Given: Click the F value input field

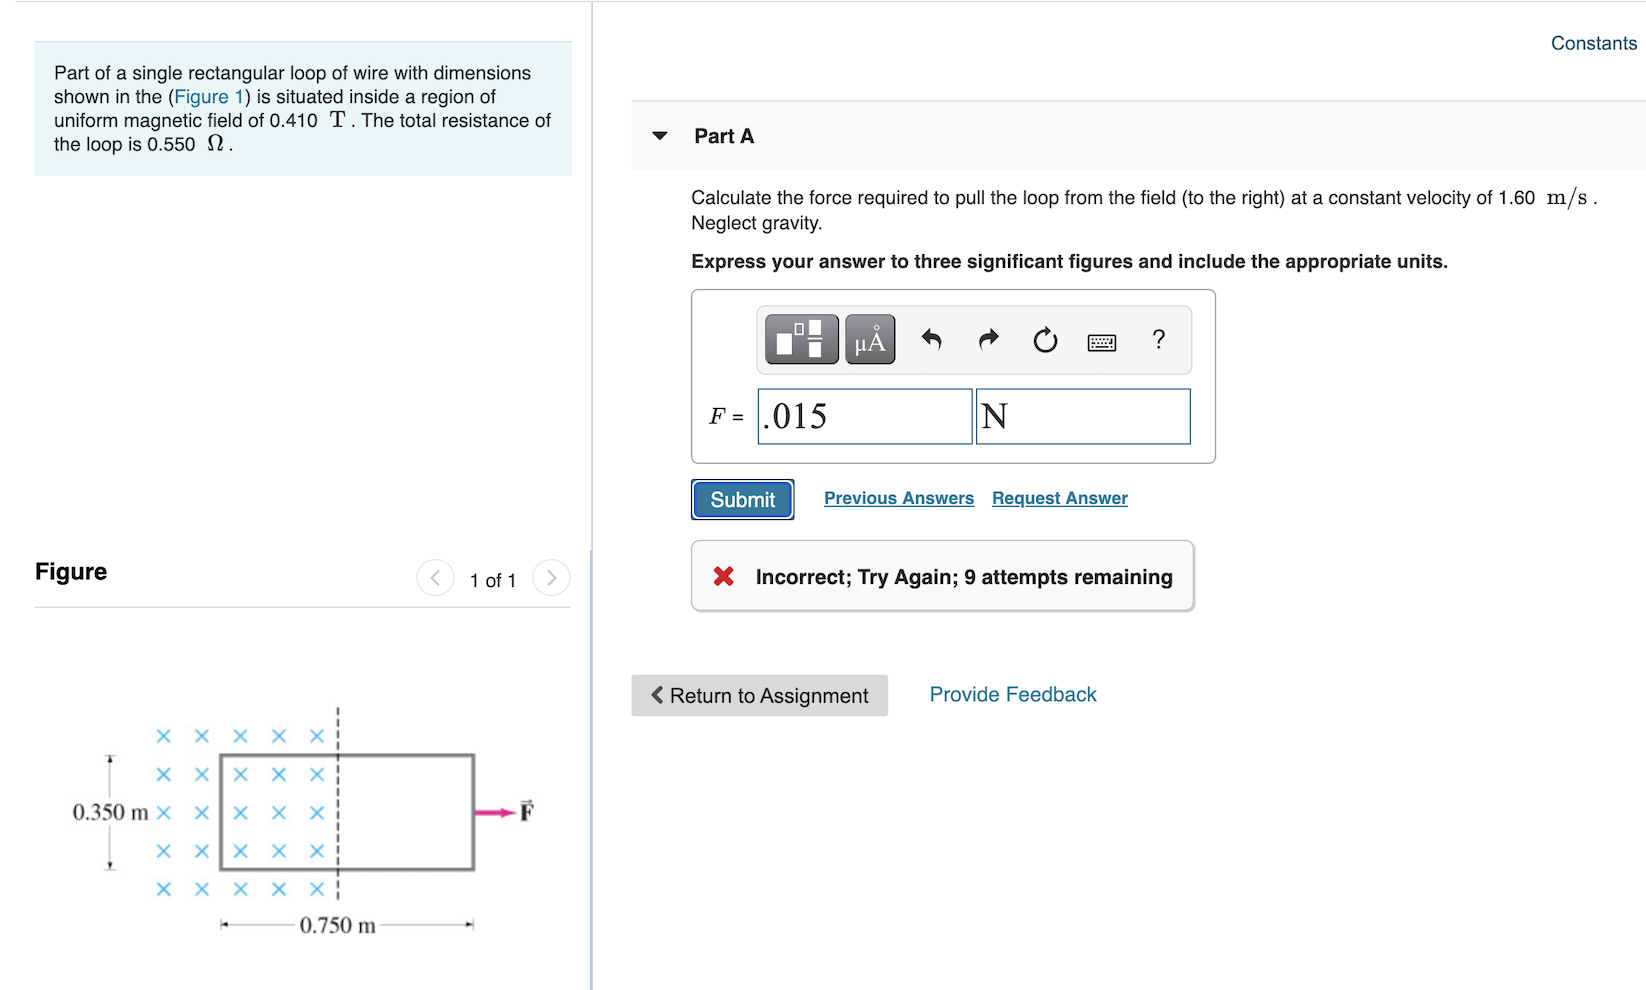Looking at the screenshot, I should coord(864,416).
